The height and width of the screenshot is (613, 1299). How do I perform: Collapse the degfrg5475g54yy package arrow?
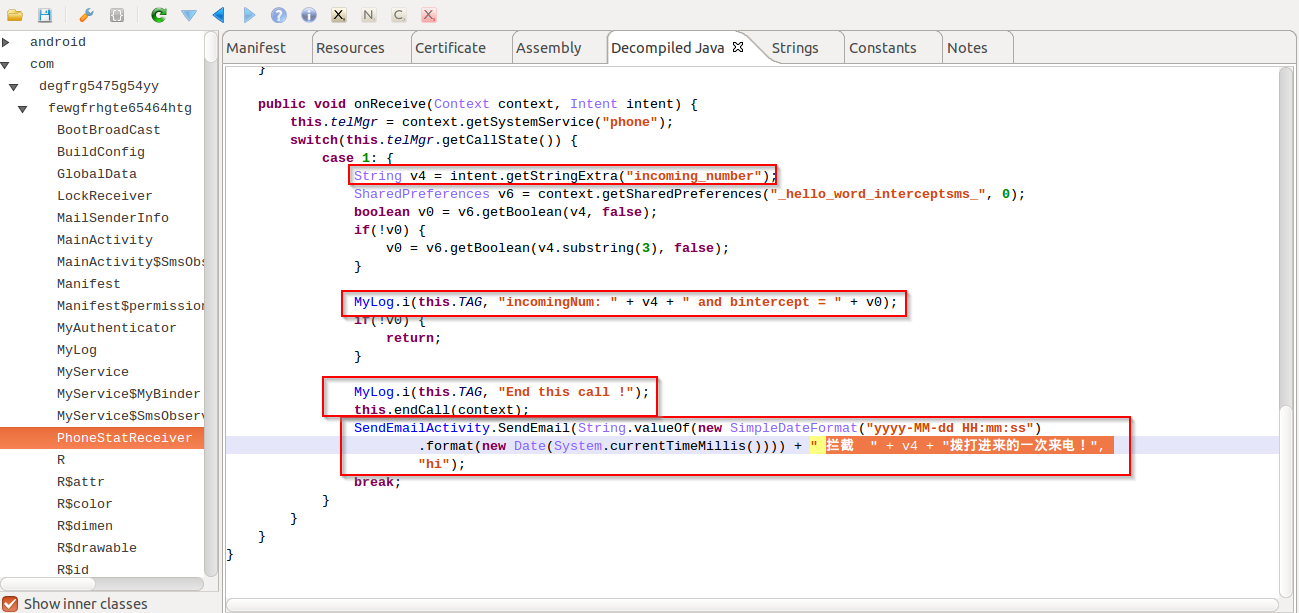pos(15,86)
